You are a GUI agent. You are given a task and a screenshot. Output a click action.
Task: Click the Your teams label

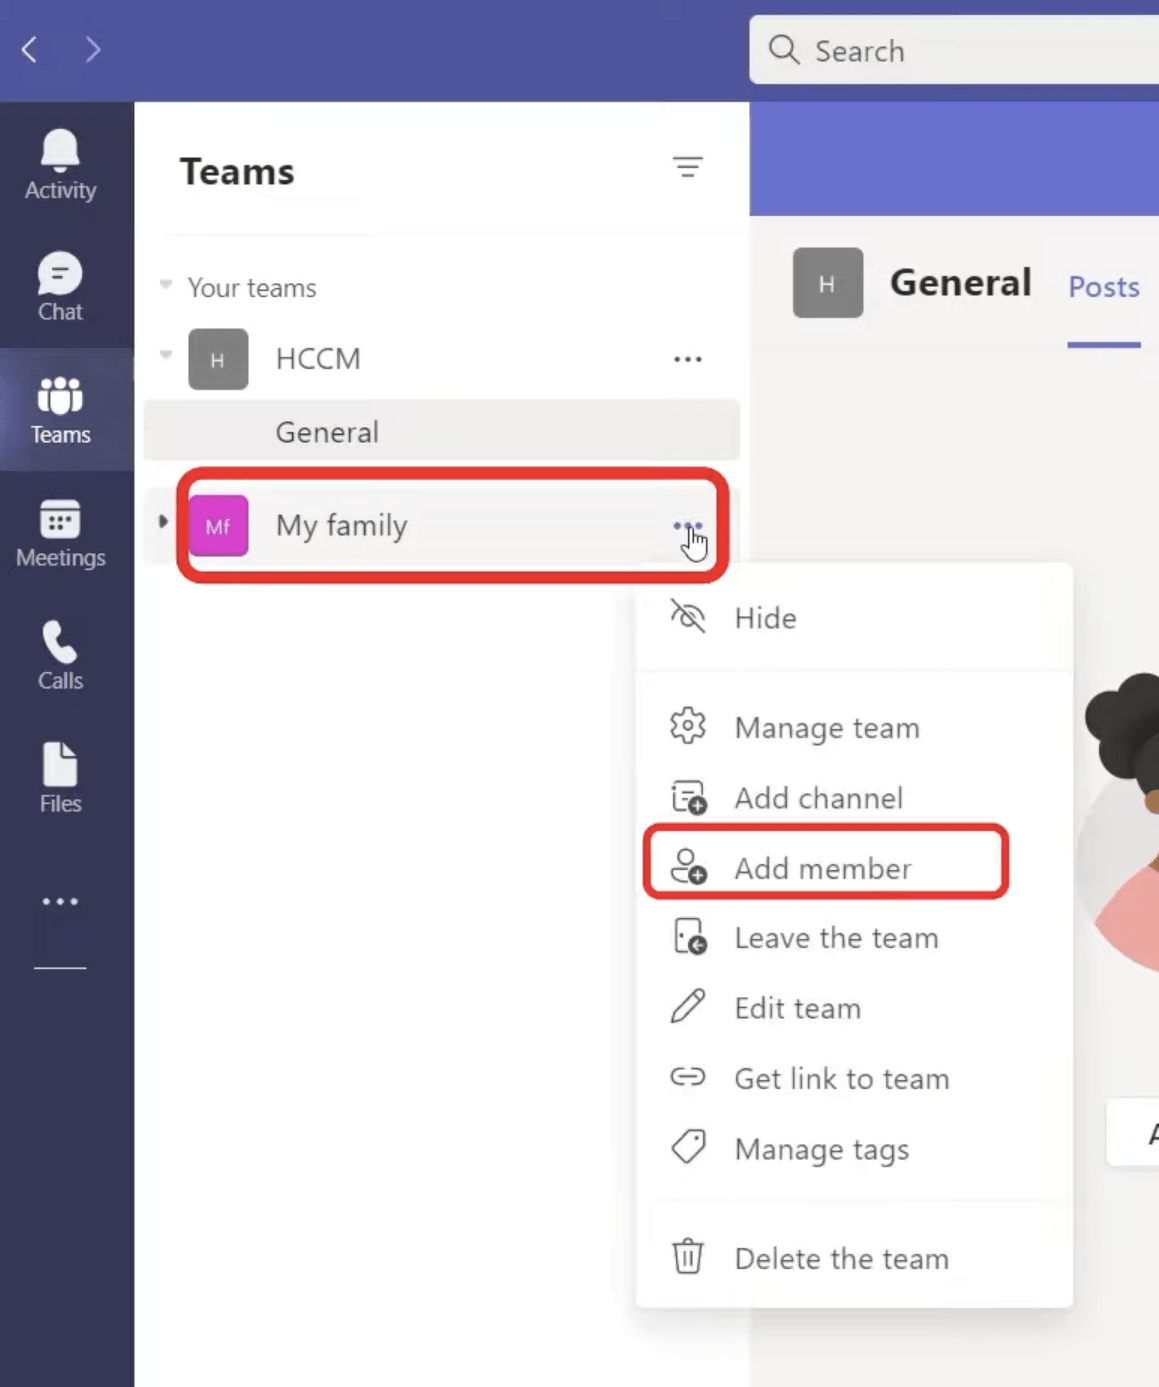[x=252, y=288]
